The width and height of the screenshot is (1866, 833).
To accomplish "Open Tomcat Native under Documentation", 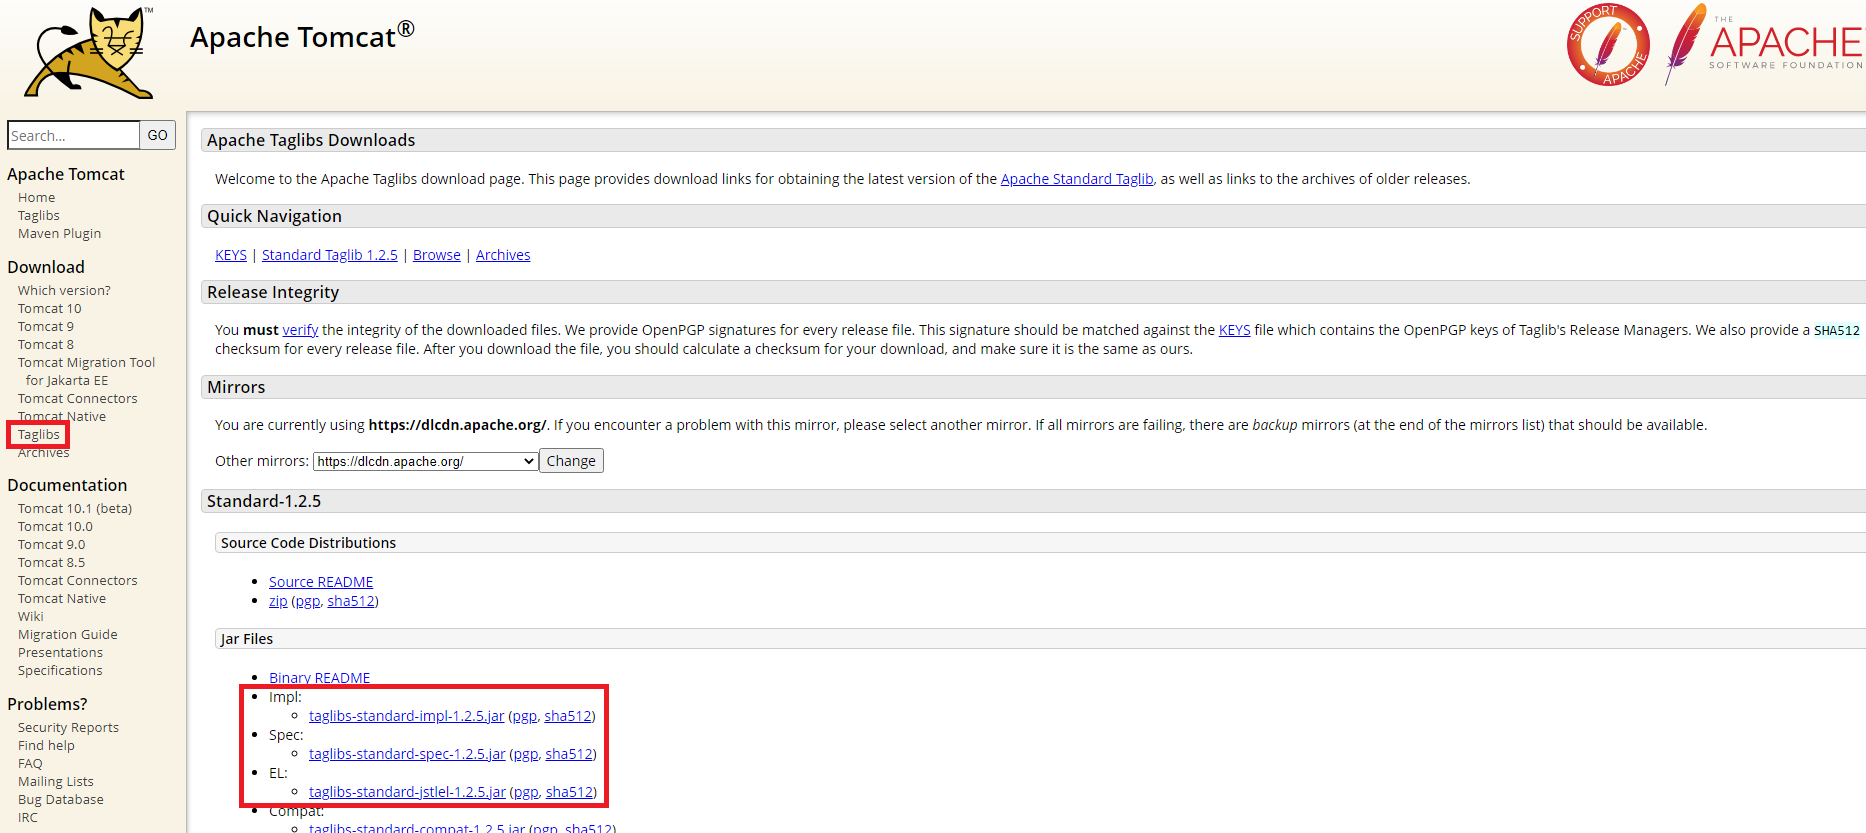I will pyautogui.click(x=62, y=599).
